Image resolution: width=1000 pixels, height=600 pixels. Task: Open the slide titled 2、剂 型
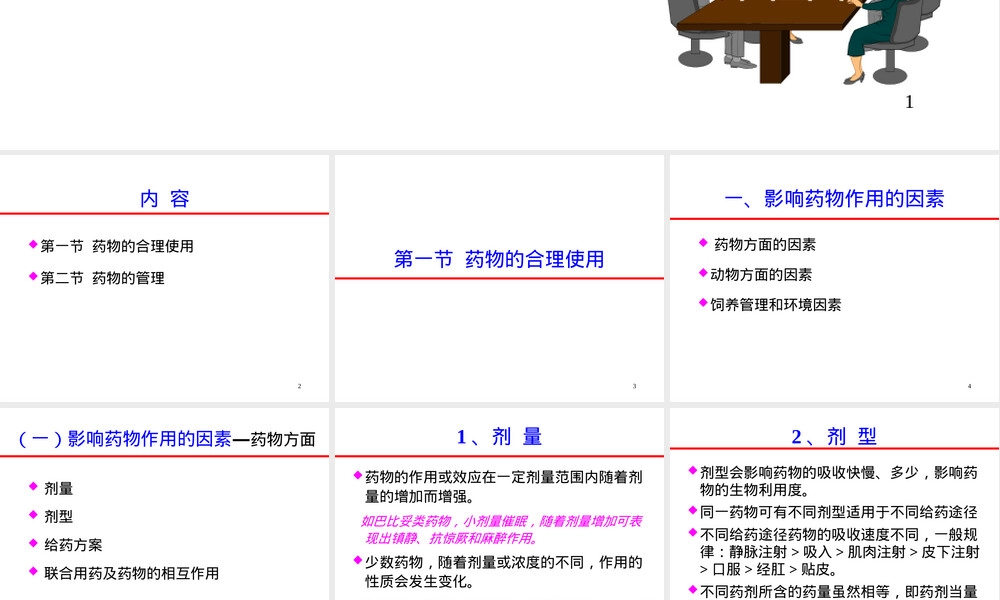click(x=834, y=504)
